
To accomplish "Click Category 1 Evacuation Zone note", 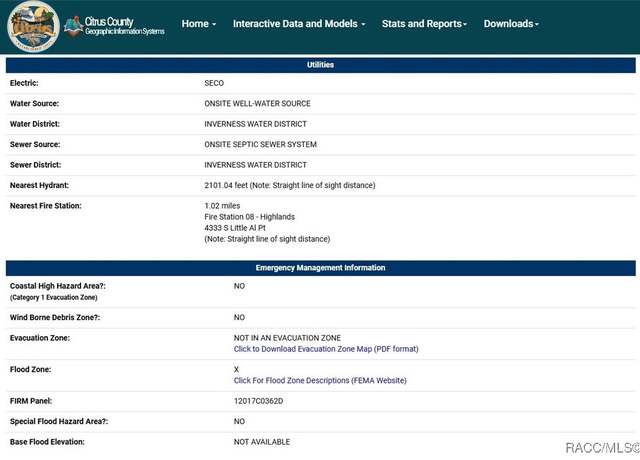I will point(53,298).
